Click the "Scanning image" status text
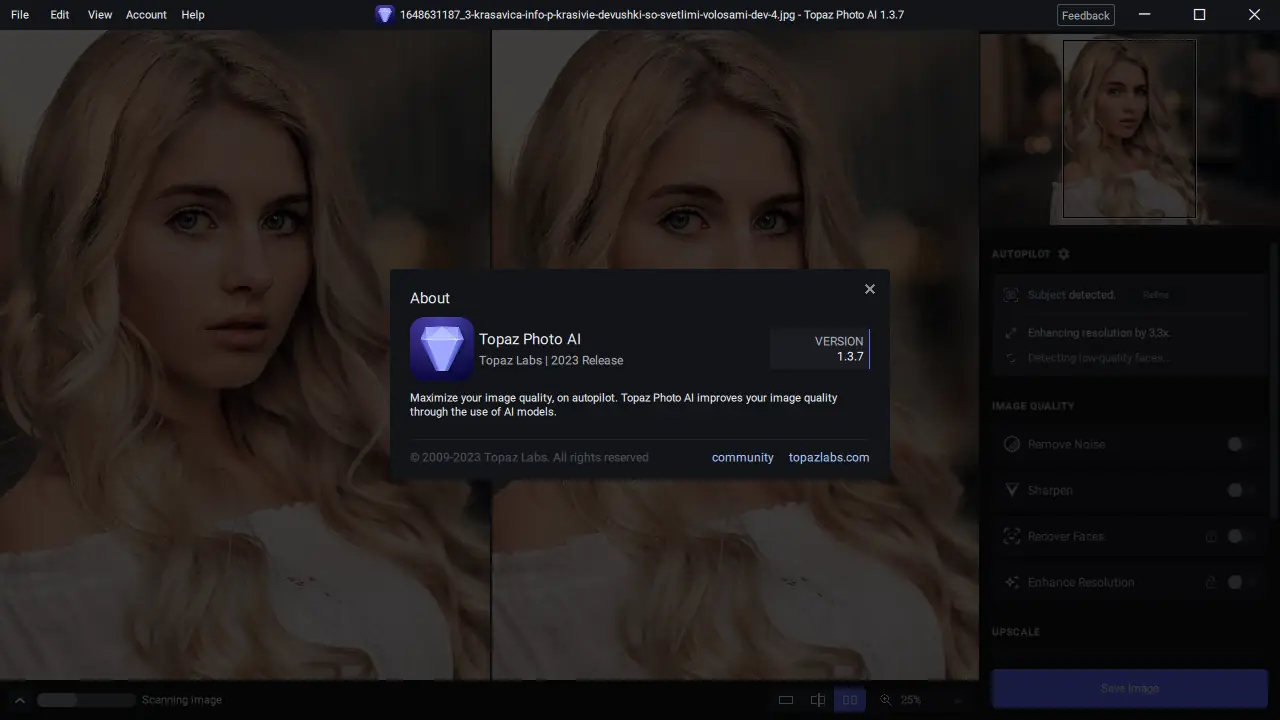Viewport: 1280px width, 720px height. tap(182, 700)
